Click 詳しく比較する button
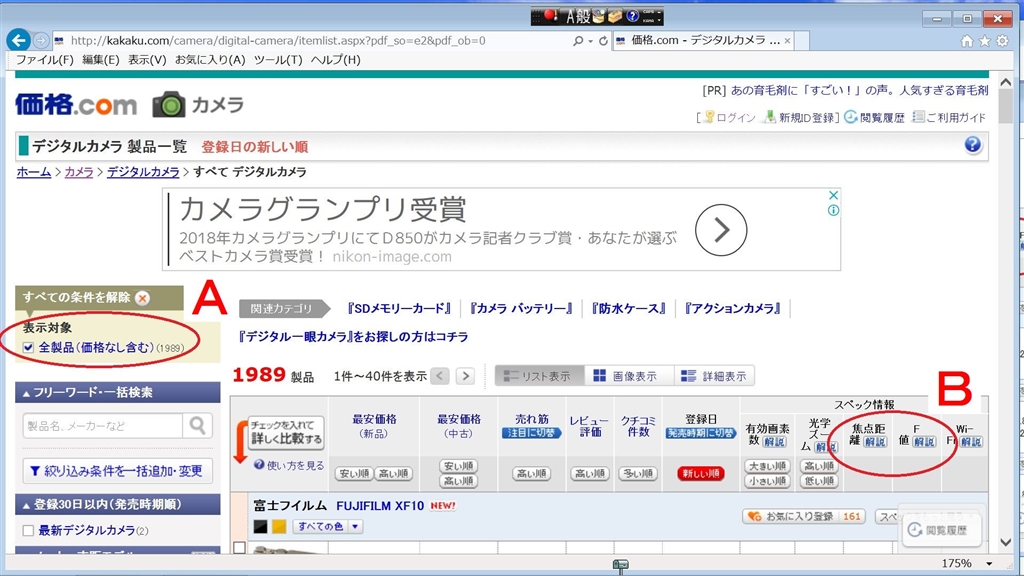Screen dimensions: 1024x576 pos(286,432)
